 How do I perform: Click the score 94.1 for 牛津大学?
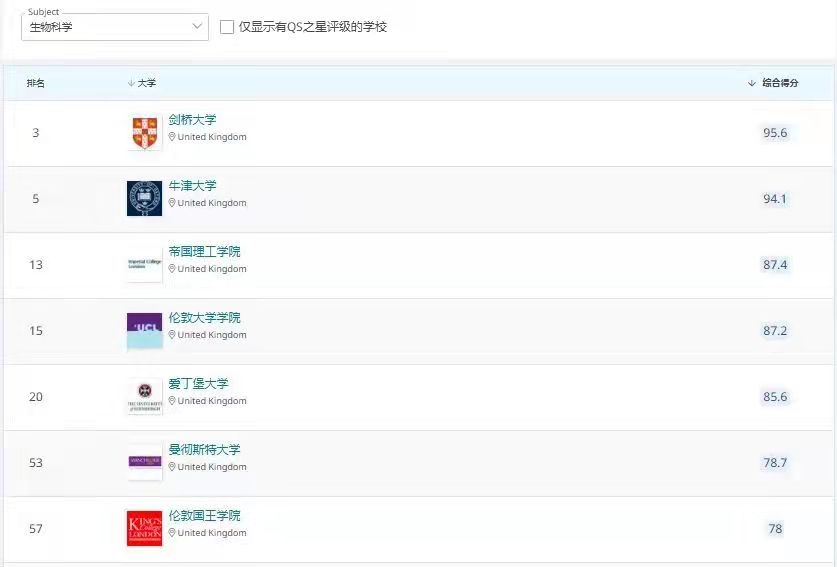point(775,199)
